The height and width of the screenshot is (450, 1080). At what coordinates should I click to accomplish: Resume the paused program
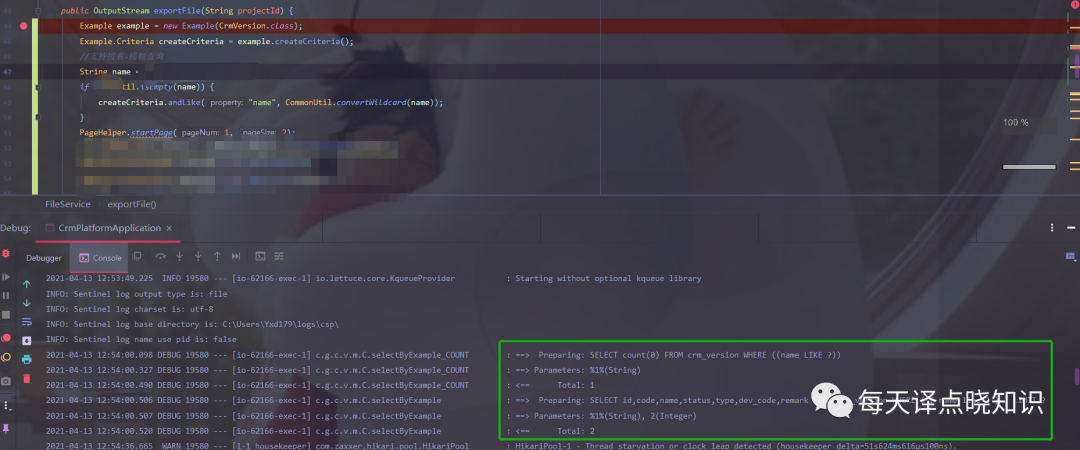6,276
